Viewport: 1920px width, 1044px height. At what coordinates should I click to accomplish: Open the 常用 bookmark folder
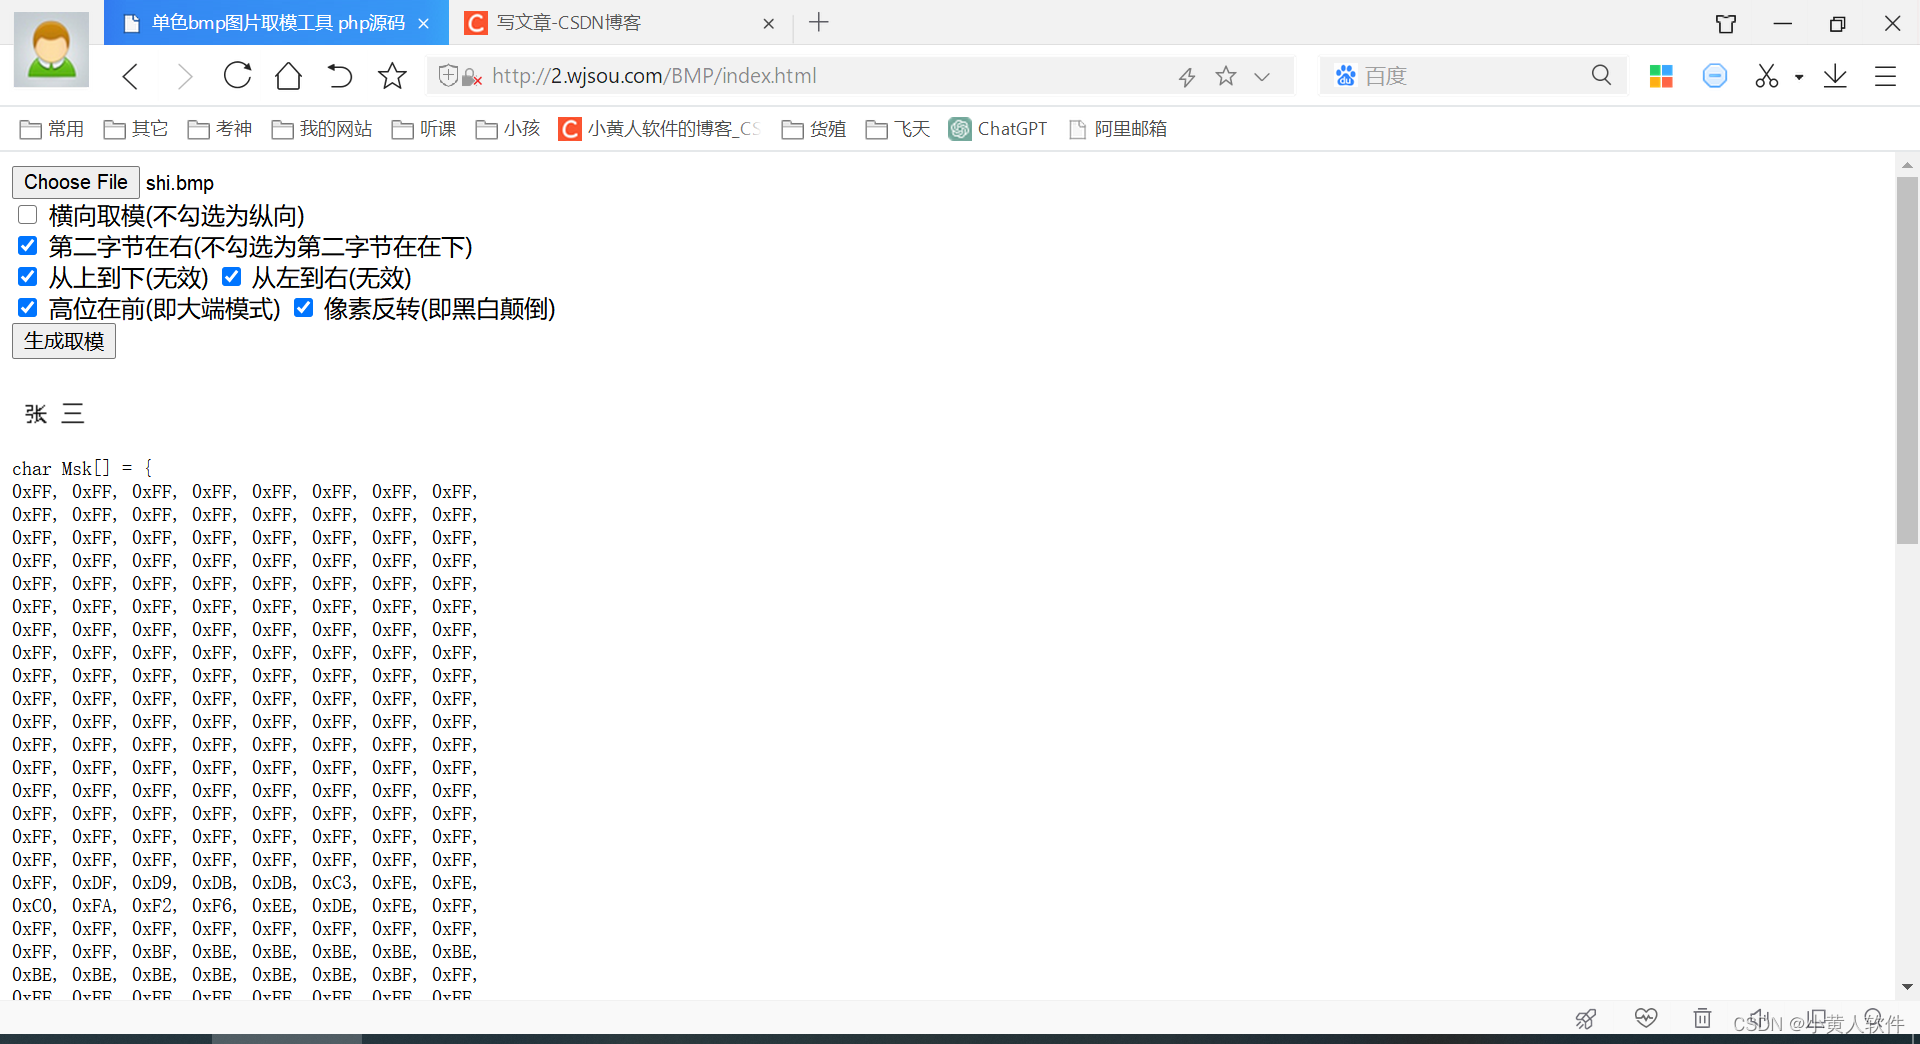click(x=52, y=129)
